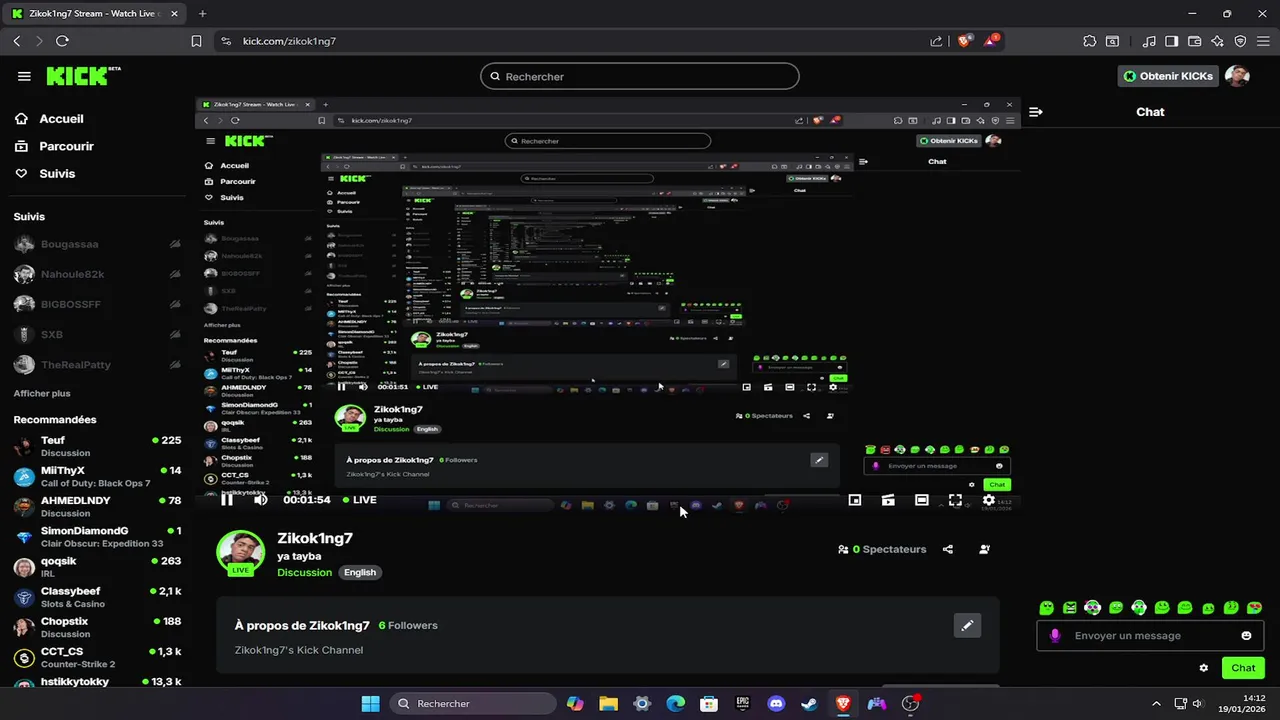Reload the page in browser
This screenshot has height=720, width=1280.
[x=62, y=41]
